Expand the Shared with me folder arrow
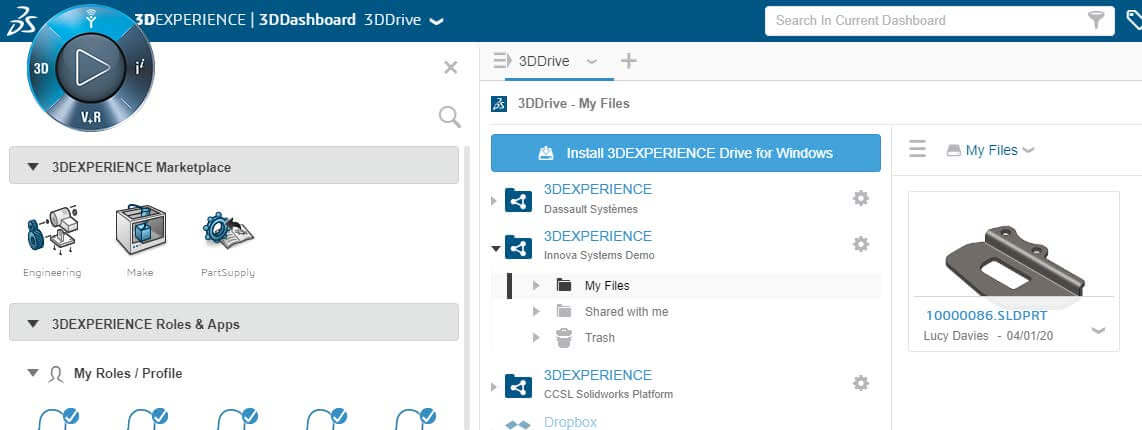Image resolution: width=1142 pixels, height=430 pixels. 537,312
